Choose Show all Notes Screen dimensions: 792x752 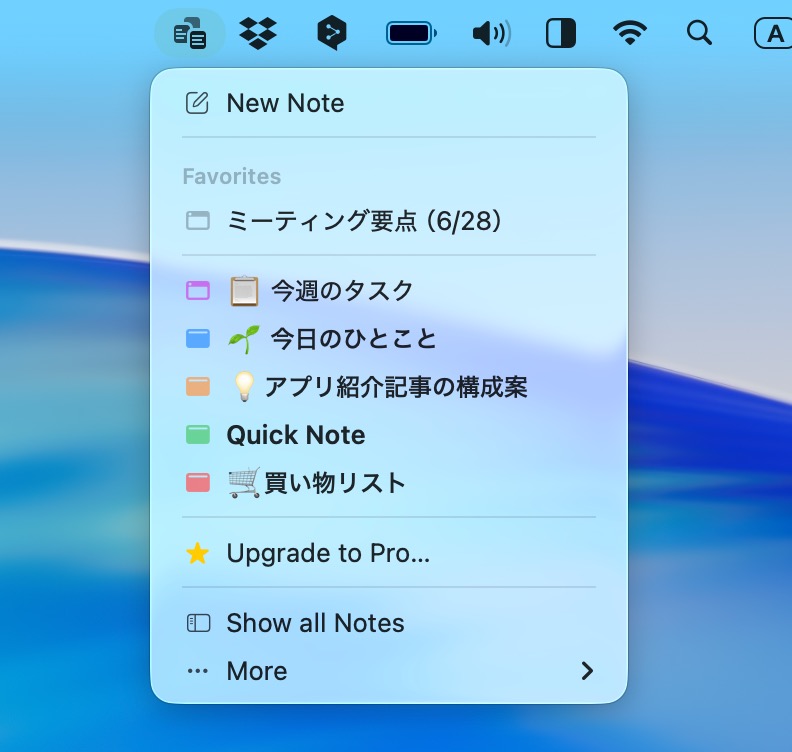[x=315, y=623]
